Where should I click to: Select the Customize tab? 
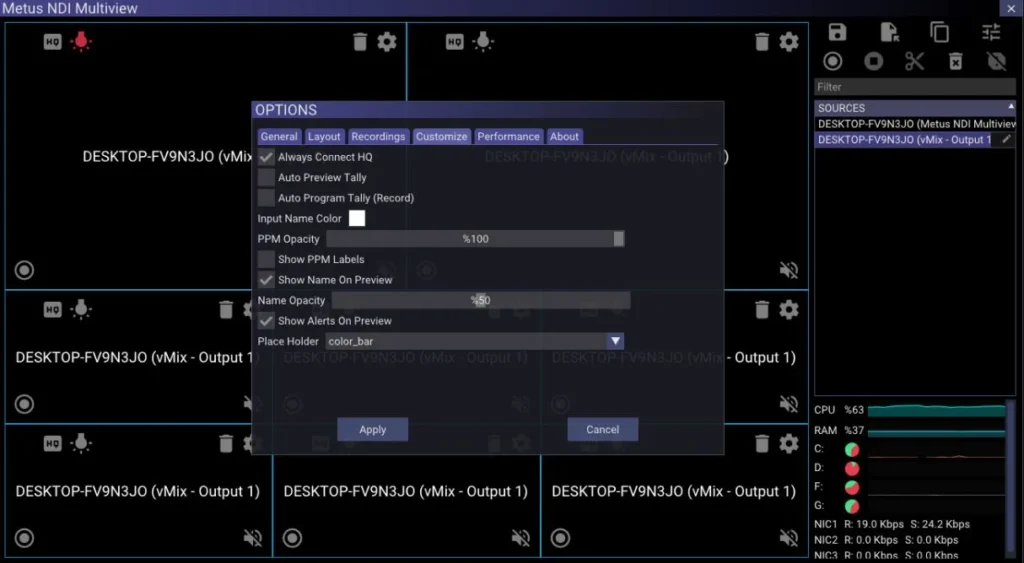(x=441, y=137)
